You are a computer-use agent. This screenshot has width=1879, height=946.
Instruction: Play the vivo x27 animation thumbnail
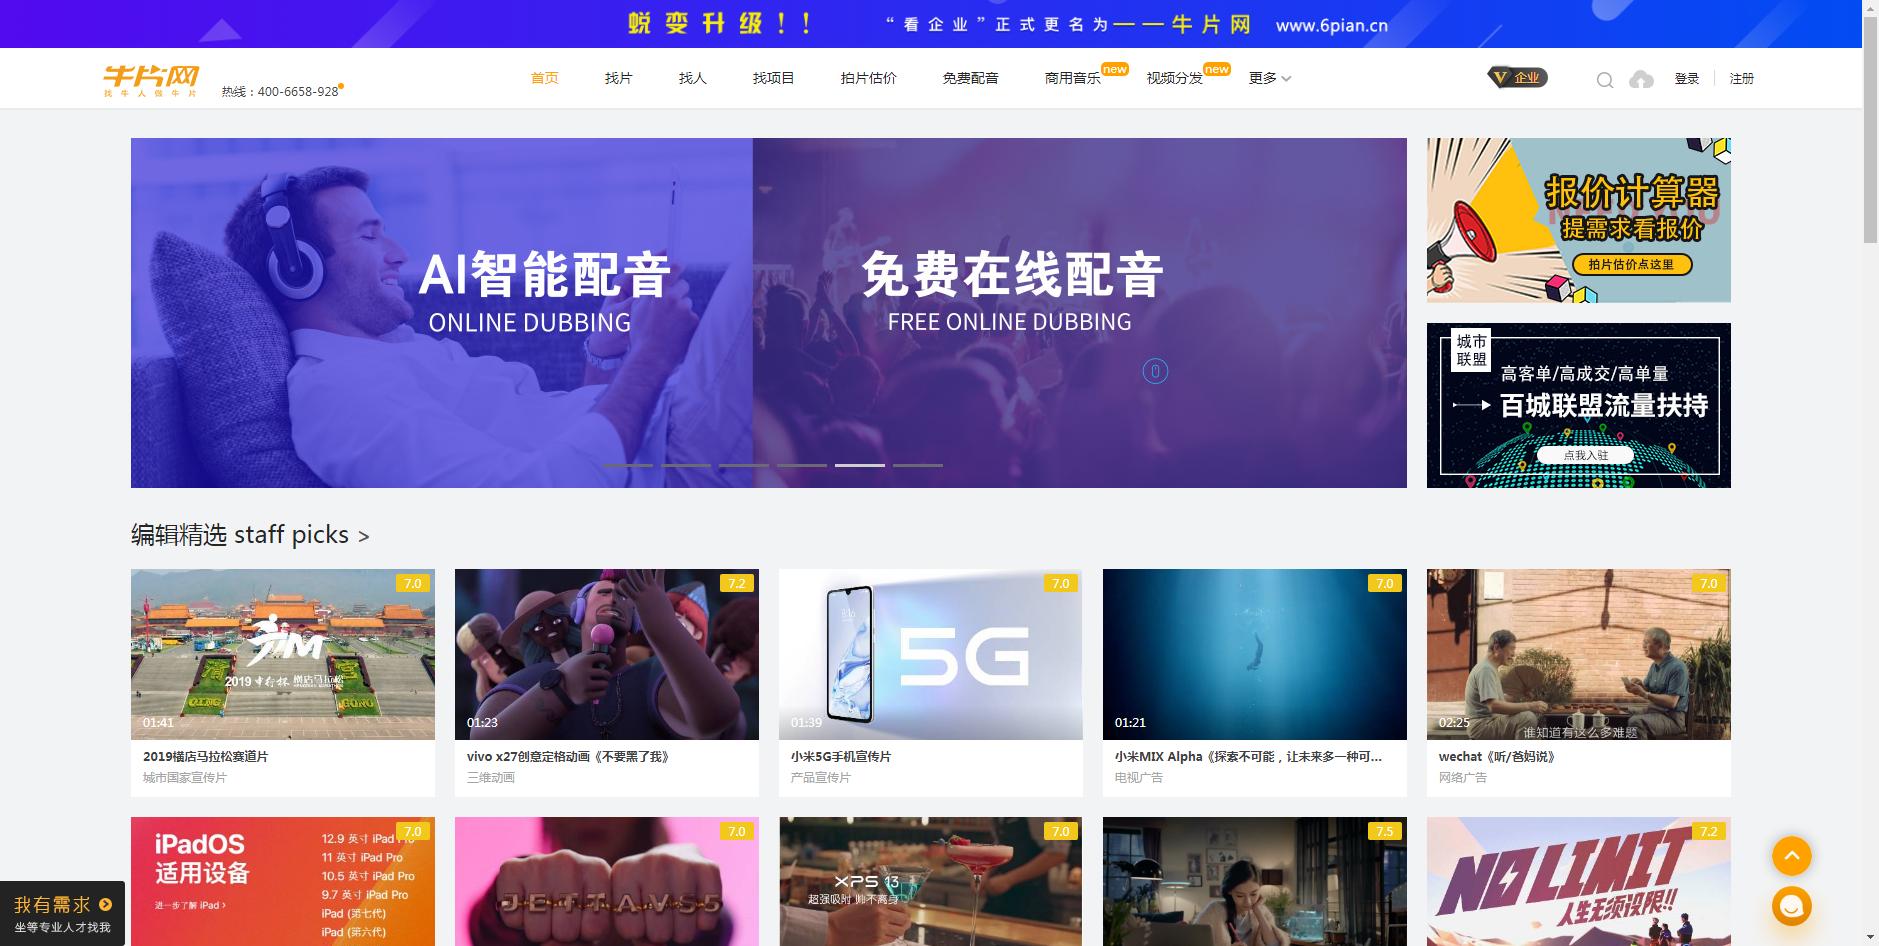(x=607, y=654)
